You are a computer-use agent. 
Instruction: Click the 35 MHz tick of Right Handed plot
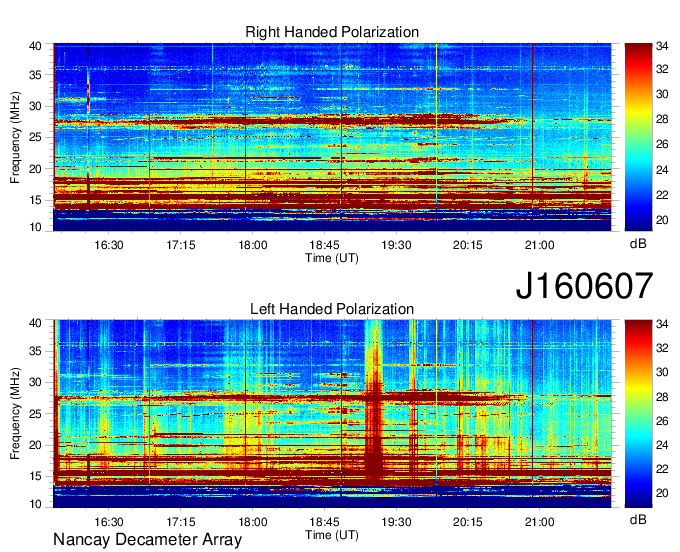tap(36, 75)
